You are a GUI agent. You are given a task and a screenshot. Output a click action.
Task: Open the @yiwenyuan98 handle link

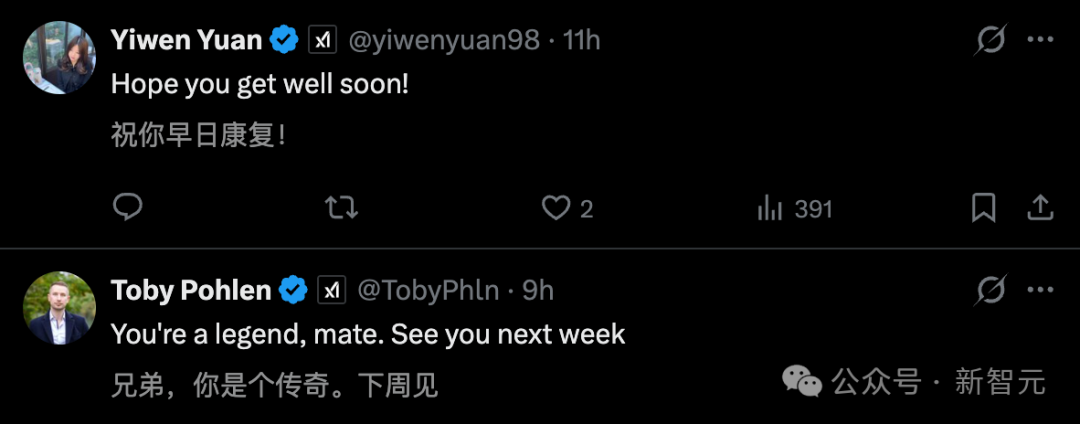(443, 41)
